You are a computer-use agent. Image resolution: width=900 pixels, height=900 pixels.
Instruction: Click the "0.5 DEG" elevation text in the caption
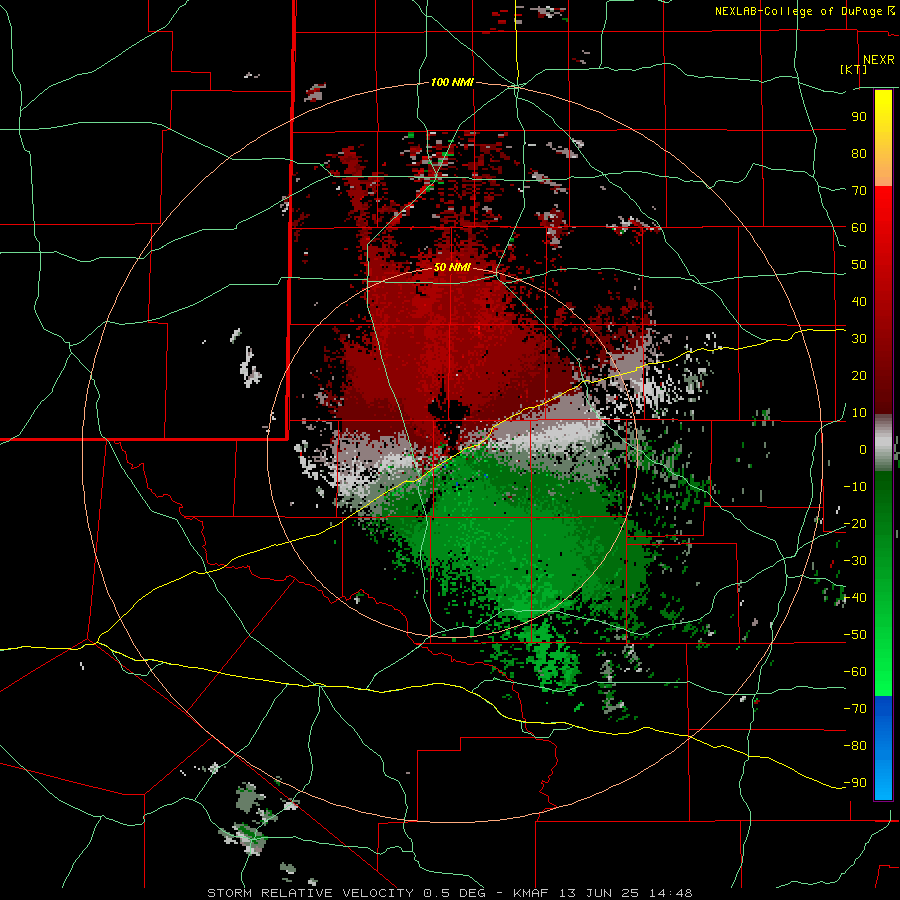pyautogui.click(x=454, y=893)
